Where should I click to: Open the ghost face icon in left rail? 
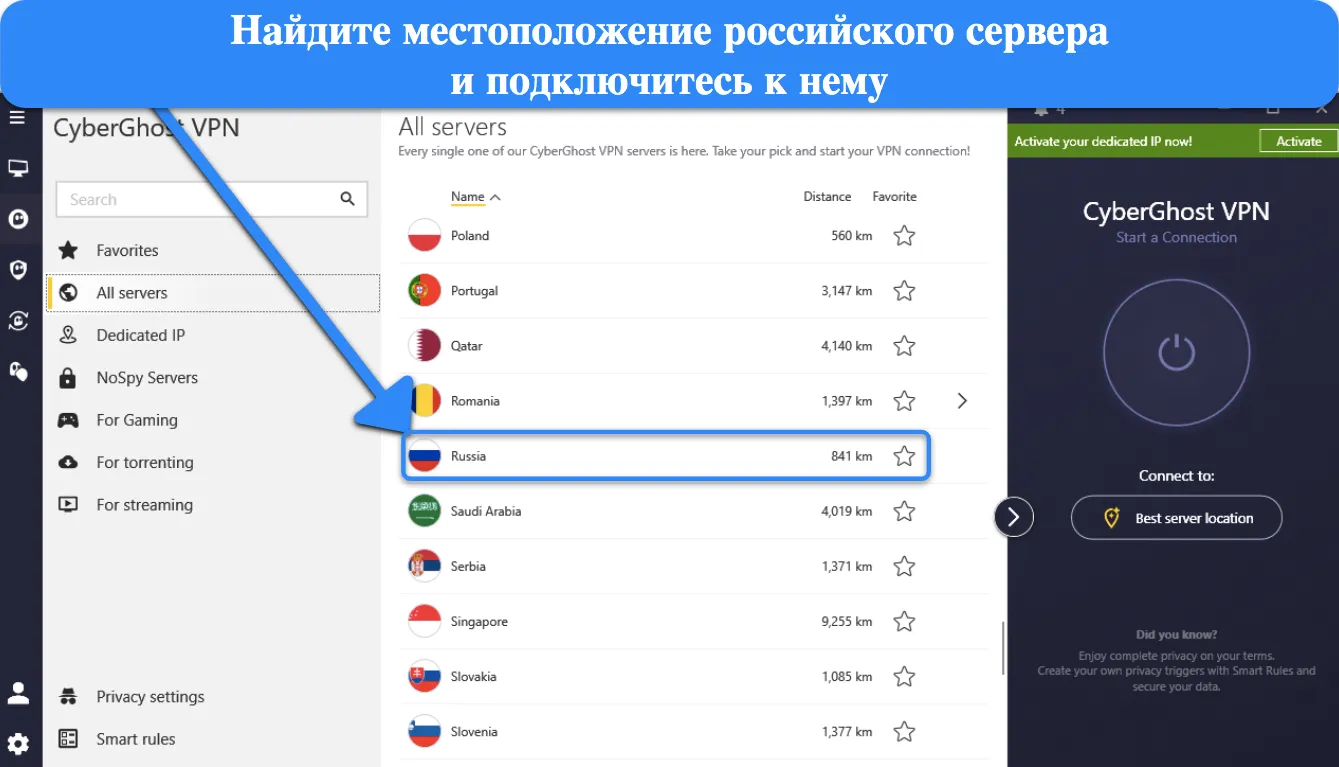18,219
